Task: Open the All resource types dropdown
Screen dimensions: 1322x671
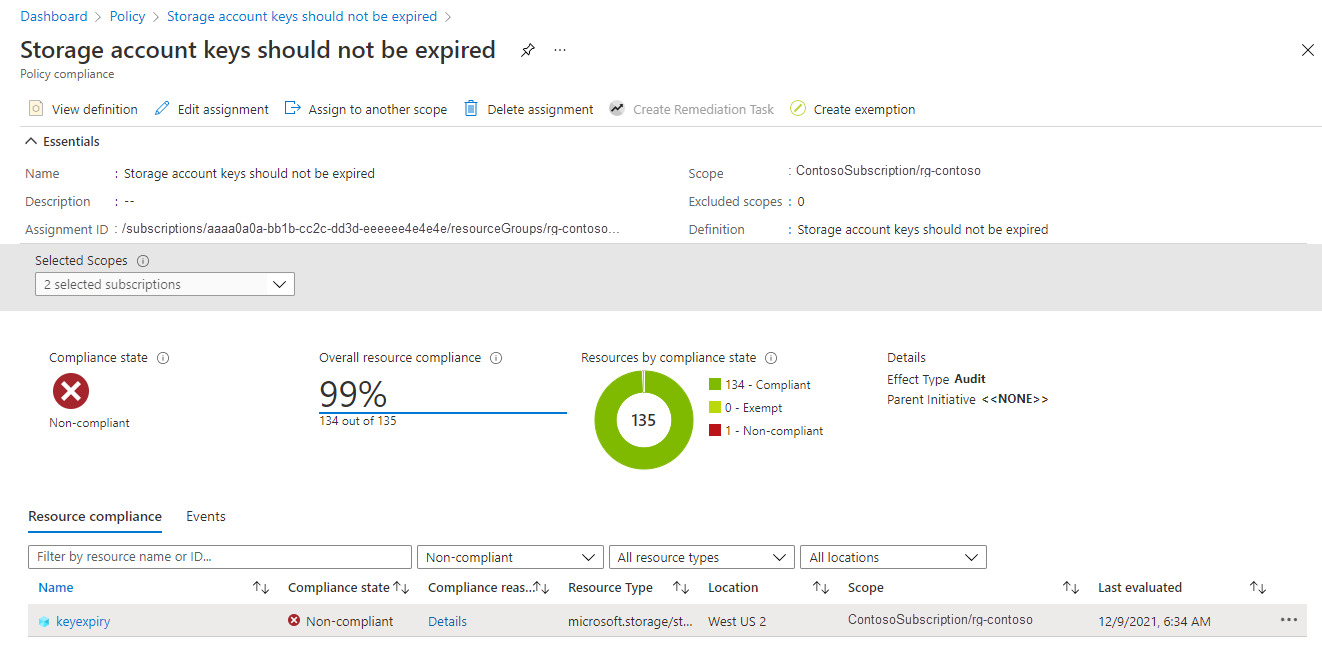Action: pos(702,557)
